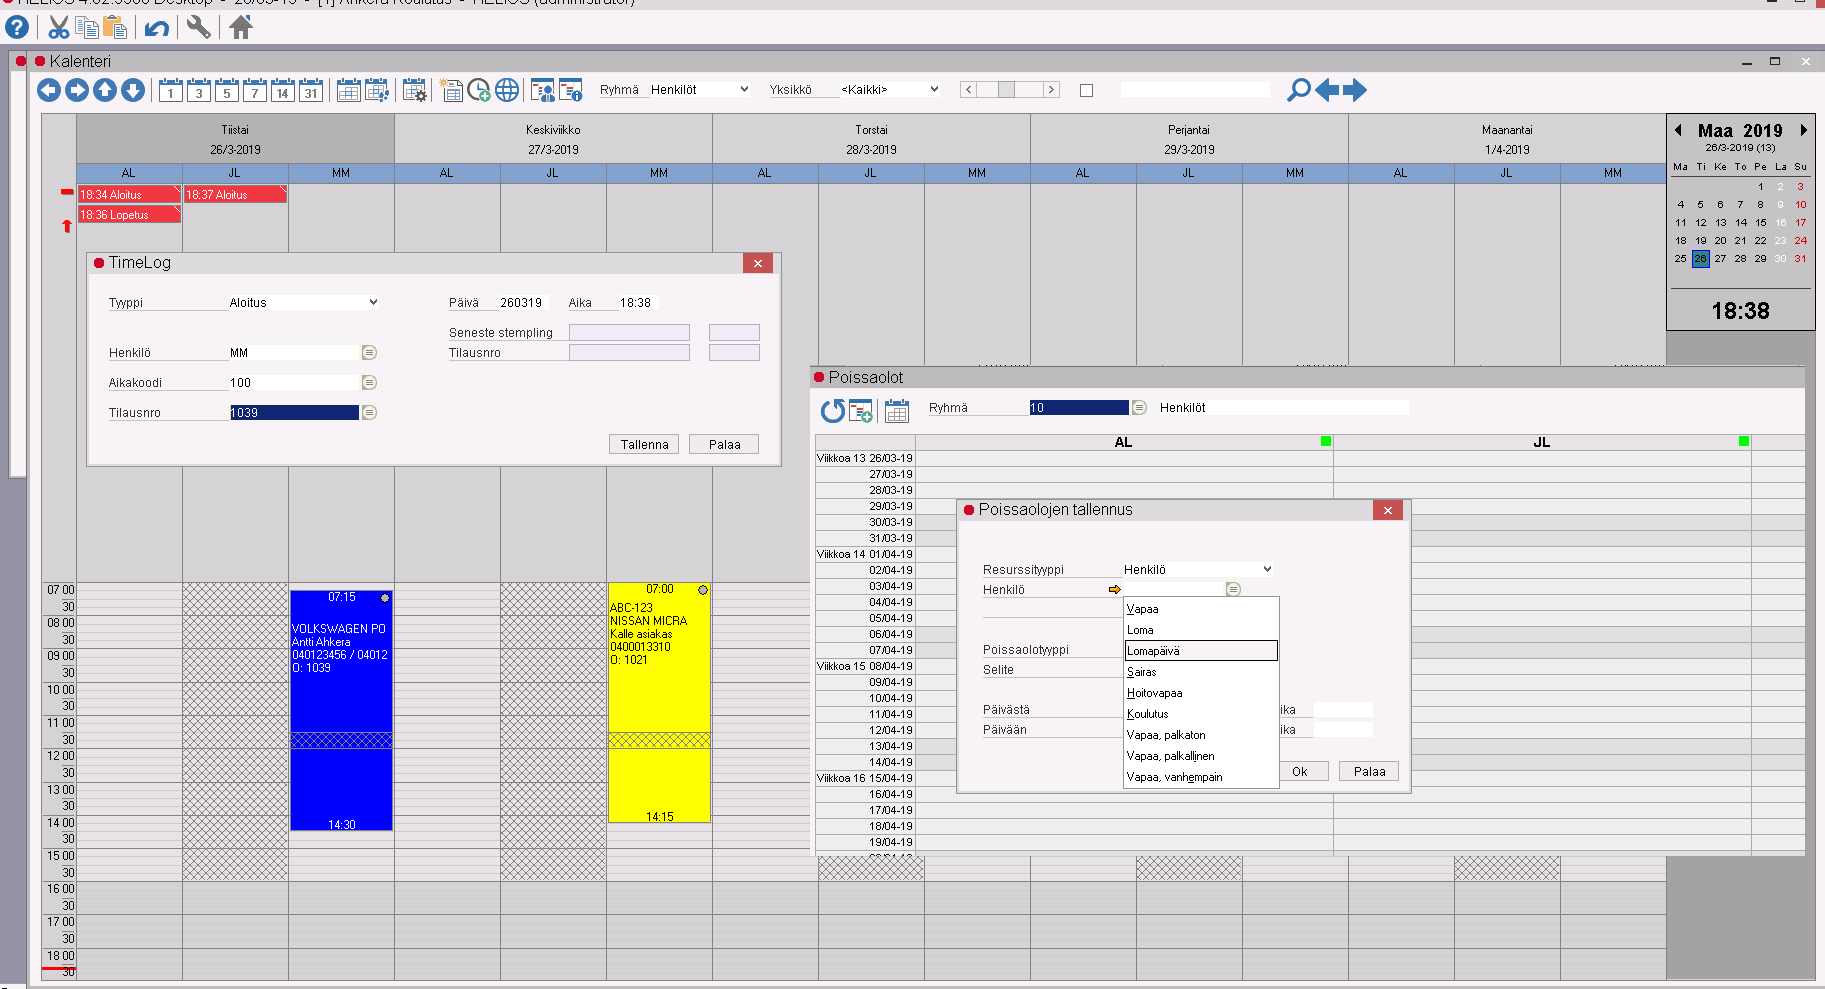1825x989 pixels.
Task: Click Palaa in Poissaolojen tallennus
Action: click(1369, 771)
